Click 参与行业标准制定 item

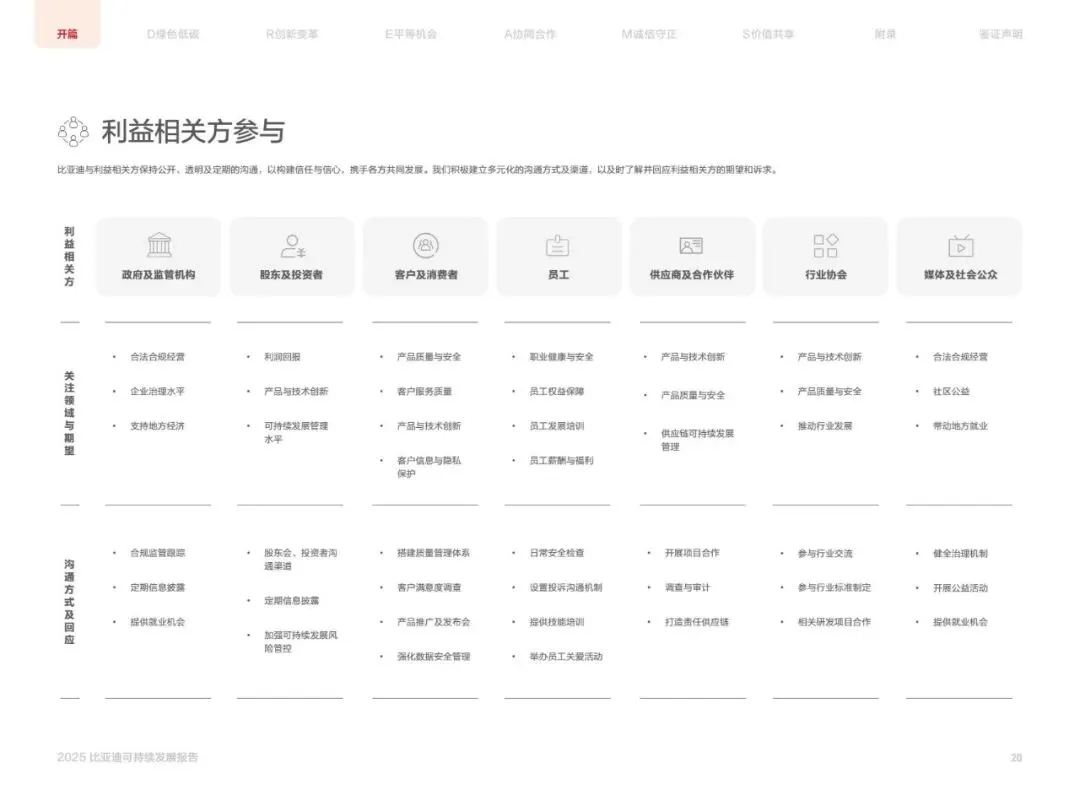click(834, 587)
